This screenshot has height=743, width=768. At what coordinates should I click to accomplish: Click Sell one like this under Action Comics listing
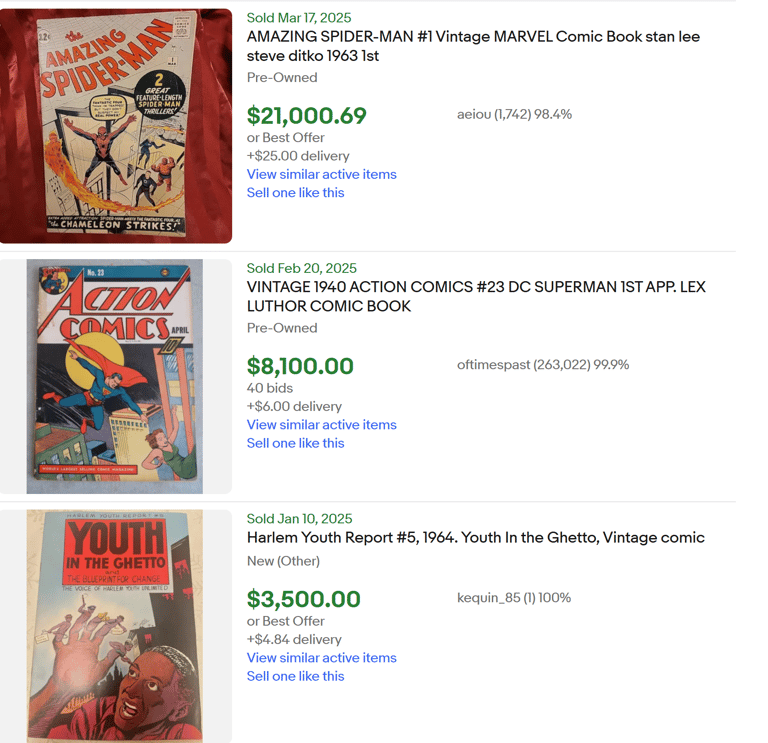pyautogui.click(x=295, y=442)
